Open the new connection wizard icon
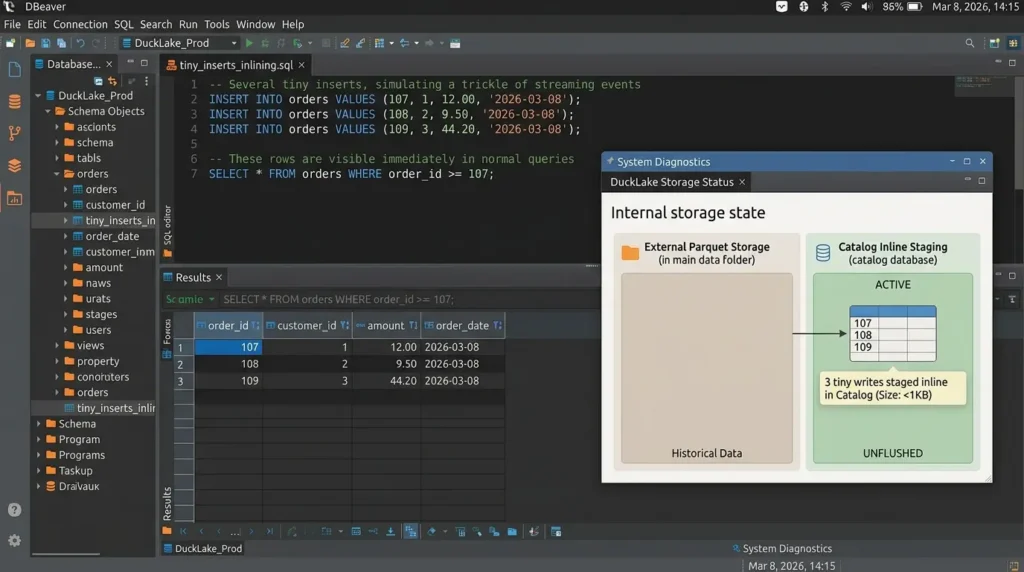1024x572 pixels. (x=10, y=43)
